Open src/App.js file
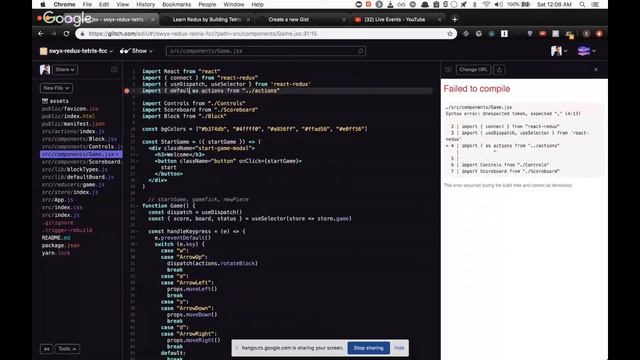Screen dimensions: 640x360 pyautogui.click(x=57, y=200)
